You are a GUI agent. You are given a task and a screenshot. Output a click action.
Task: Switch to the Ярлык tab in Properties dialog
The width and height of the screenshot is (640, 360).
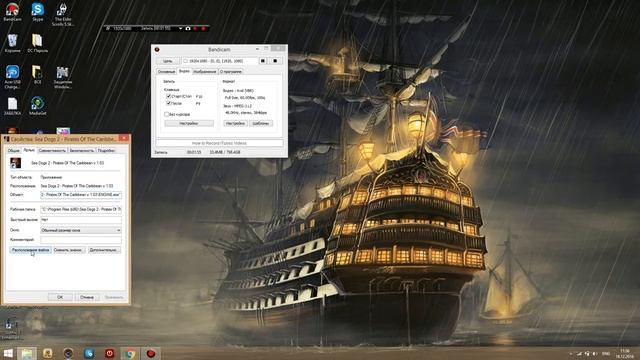tap(29, 150)
